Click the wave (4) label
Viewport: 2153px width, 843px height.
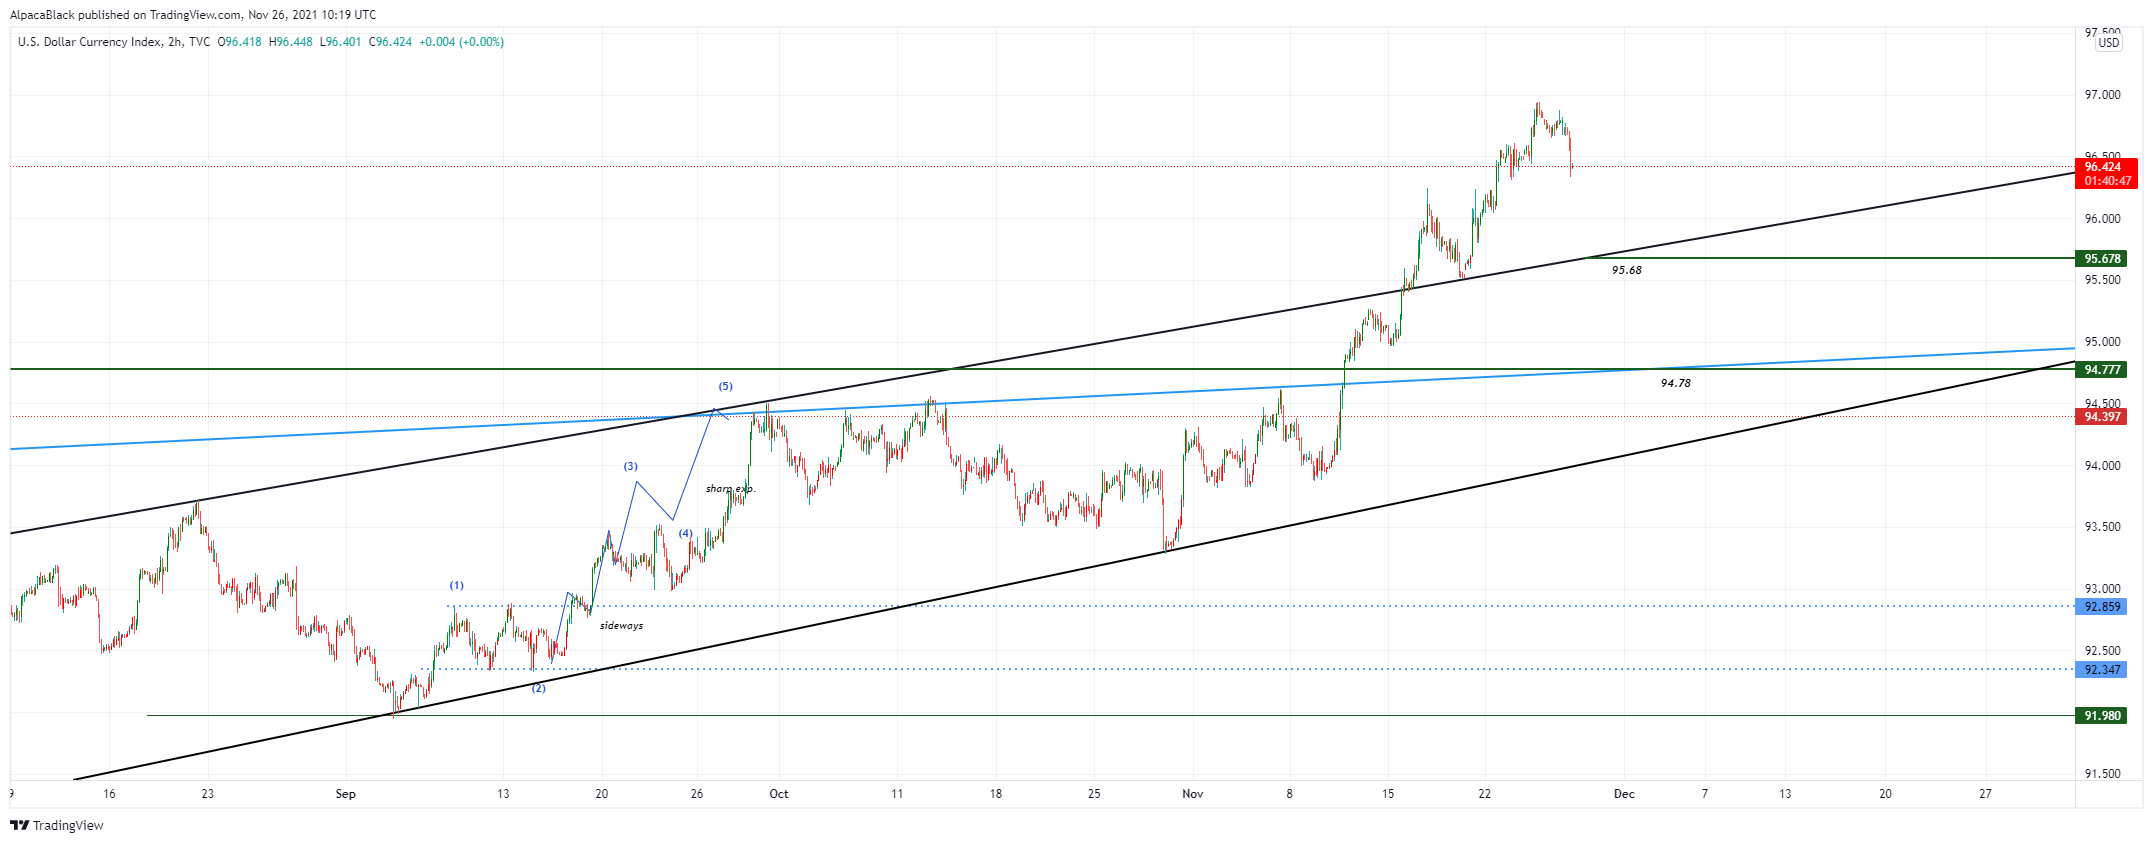click(x=685, y=534)
